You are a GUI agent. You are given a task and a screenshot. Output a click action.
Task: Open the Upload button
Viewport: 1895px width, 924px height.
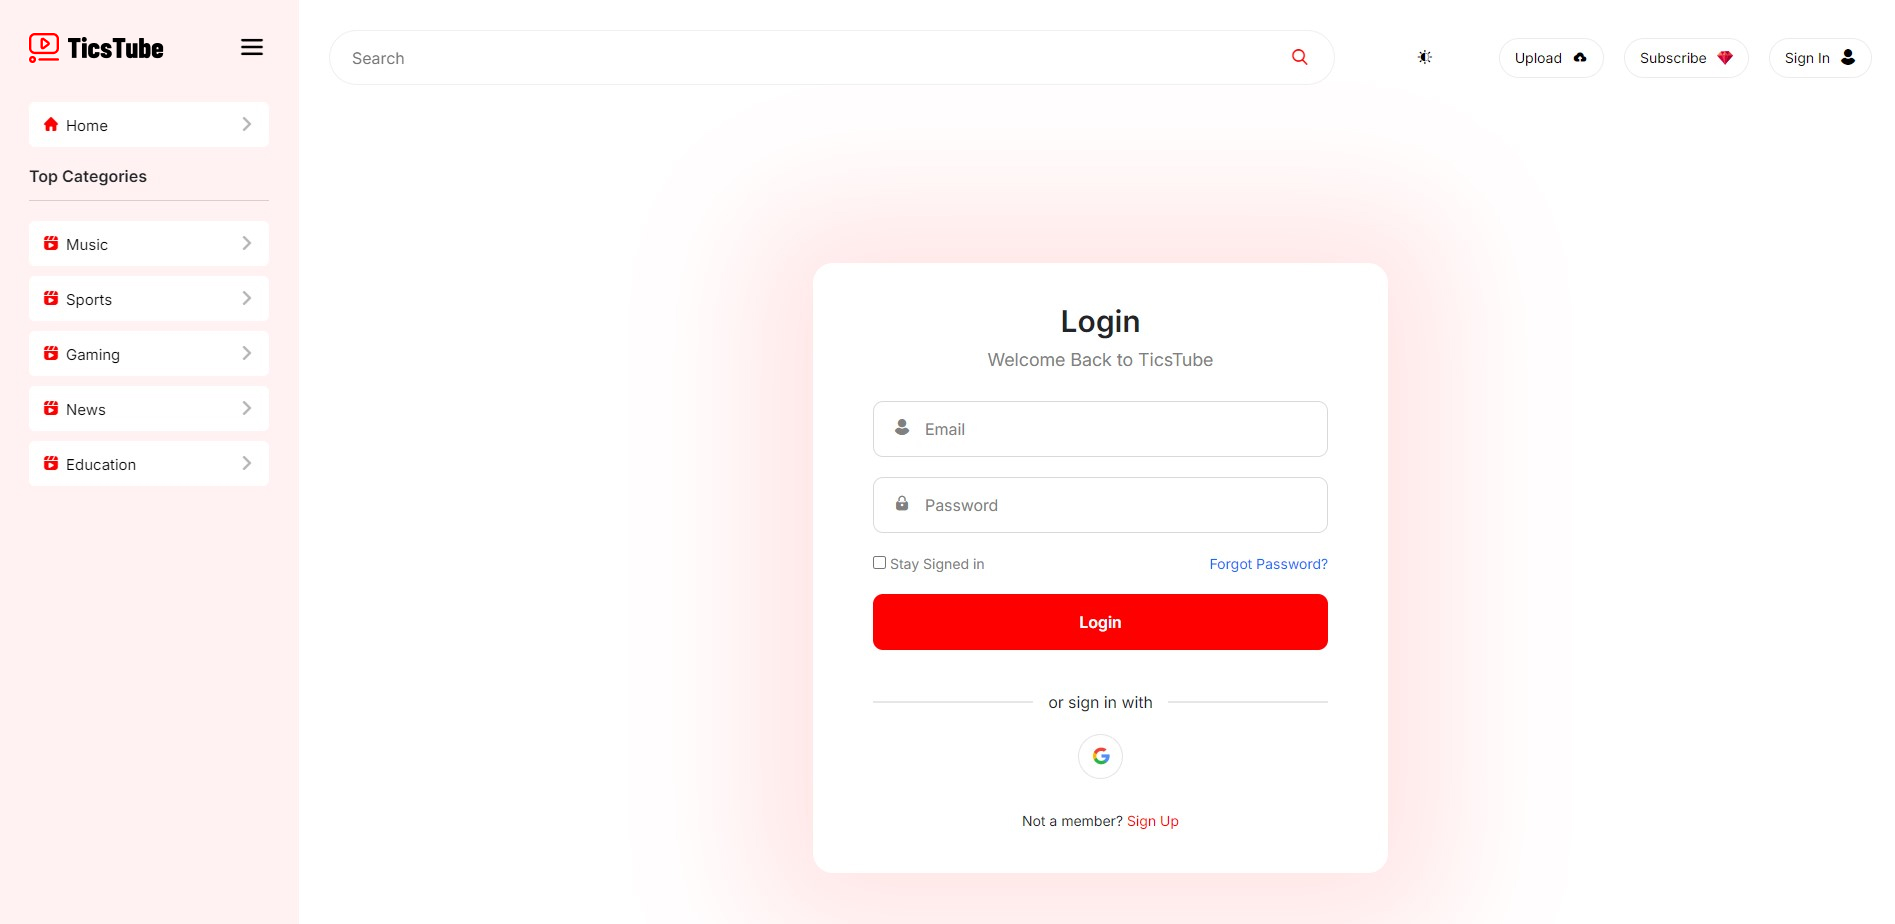click(1551, 58)
